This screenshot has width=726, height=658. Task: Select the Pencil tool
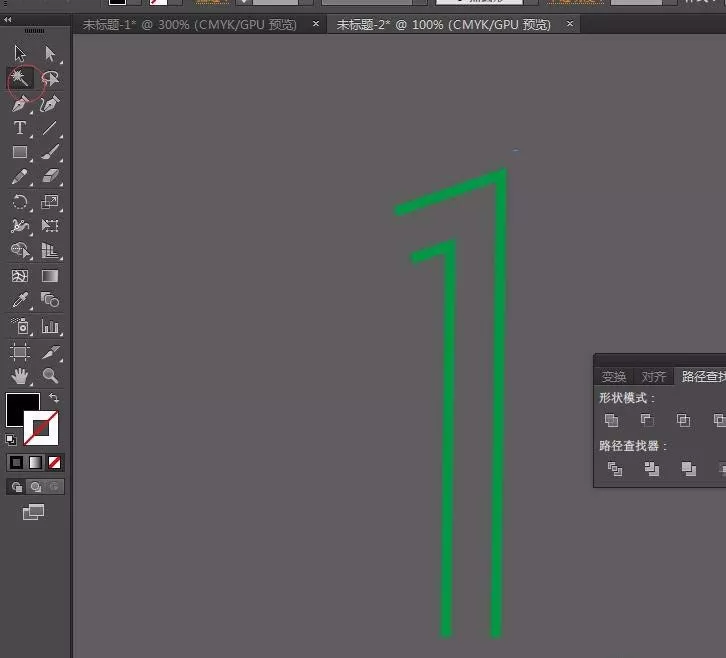20,177
